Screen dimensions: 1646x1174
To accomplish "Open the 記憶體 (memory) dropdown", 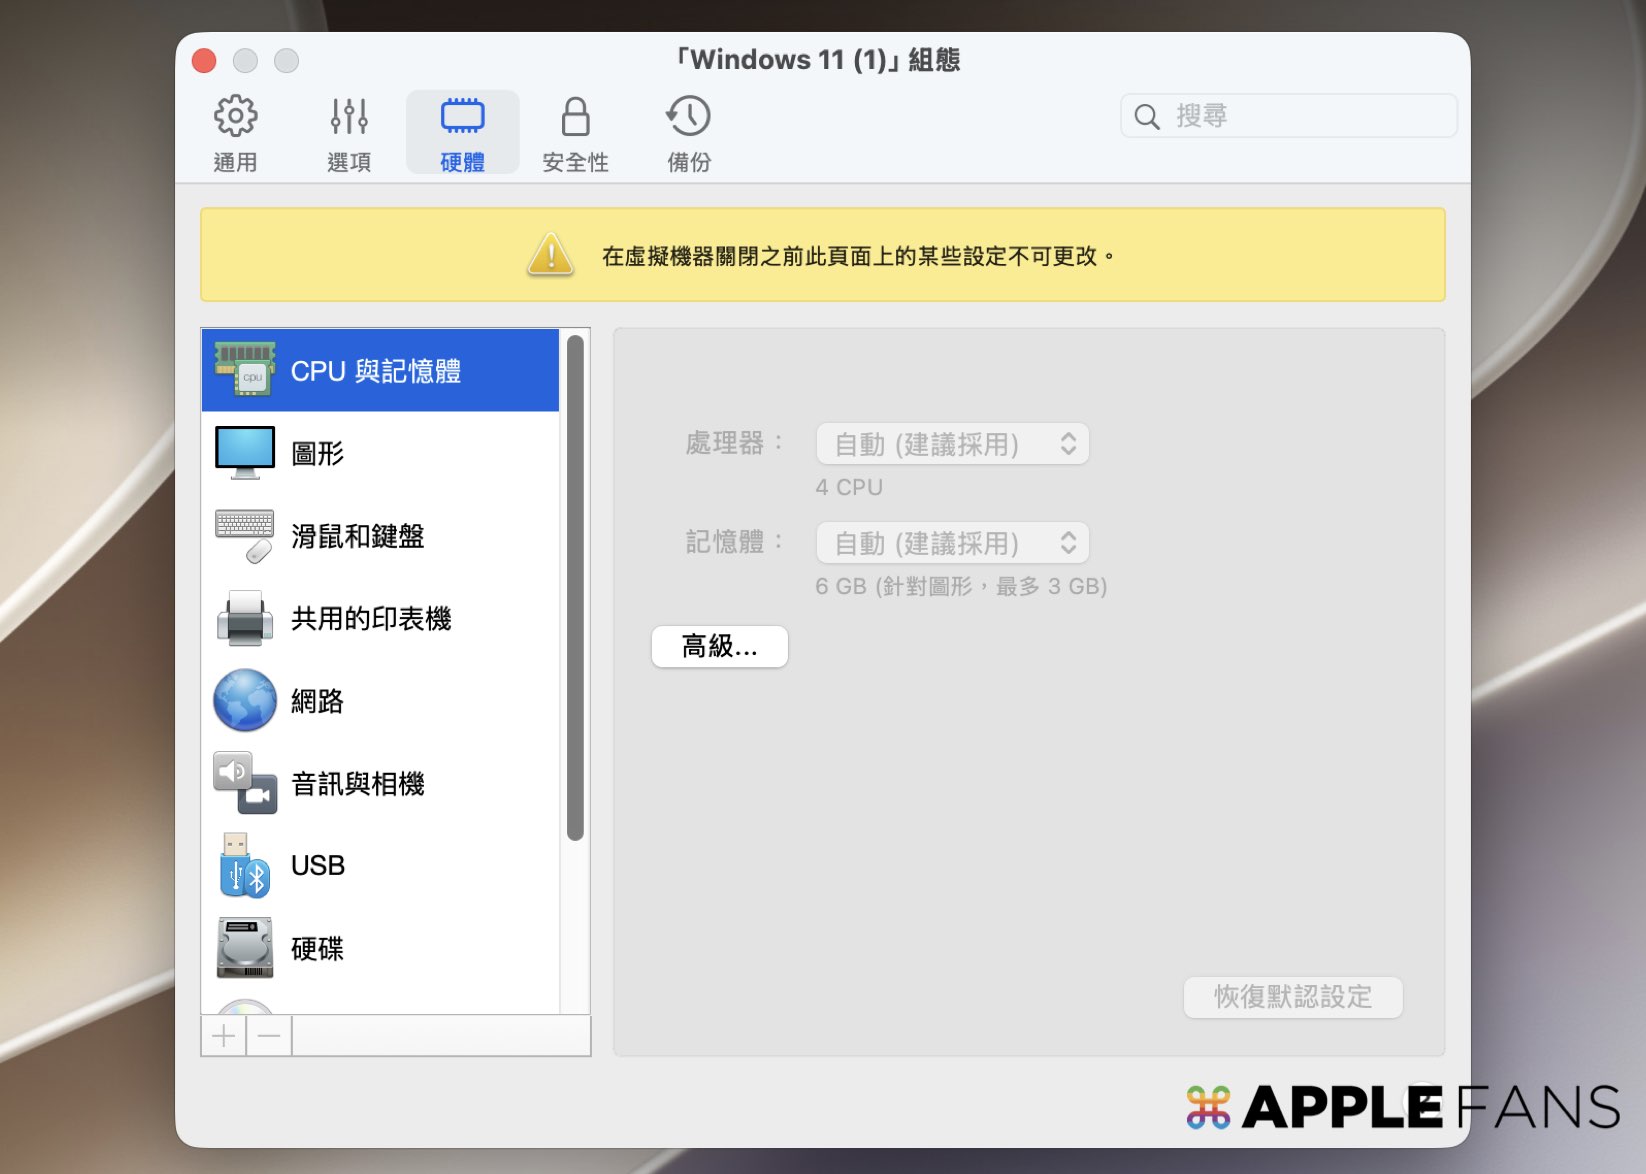I will (952, 543).
